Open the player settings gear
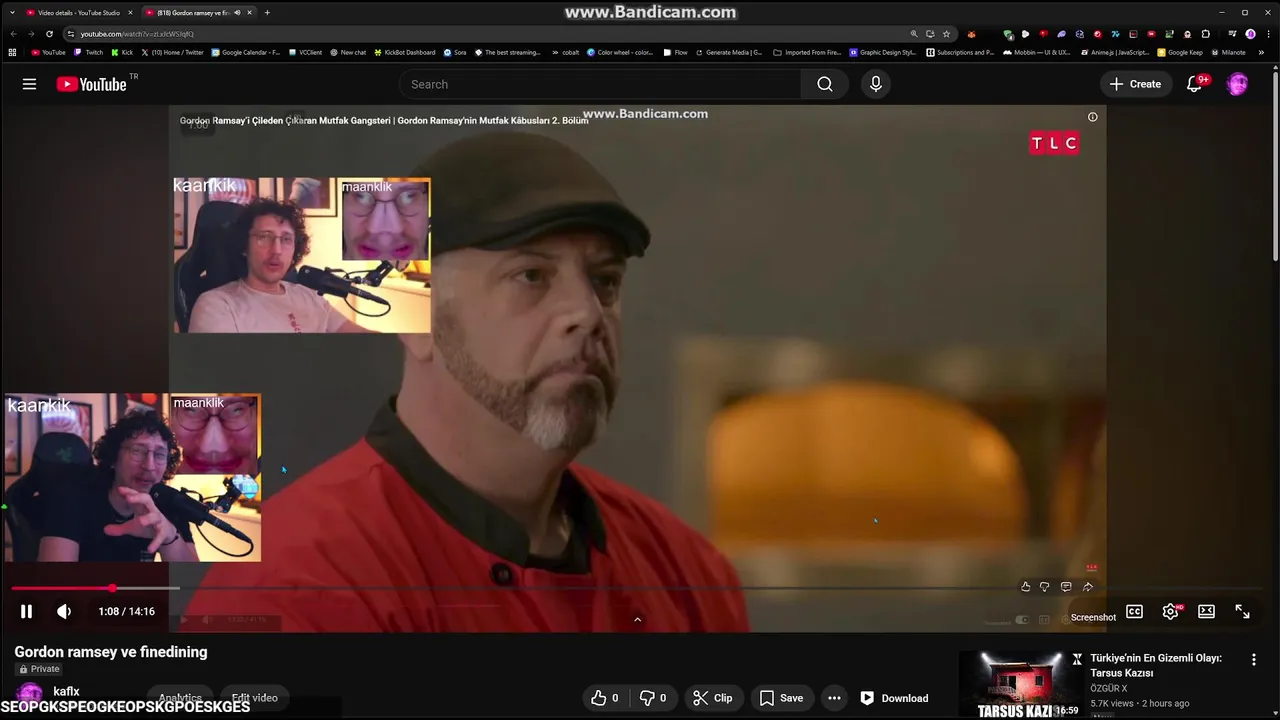This screenshot has width=1280, height=720. [1170, 611]
